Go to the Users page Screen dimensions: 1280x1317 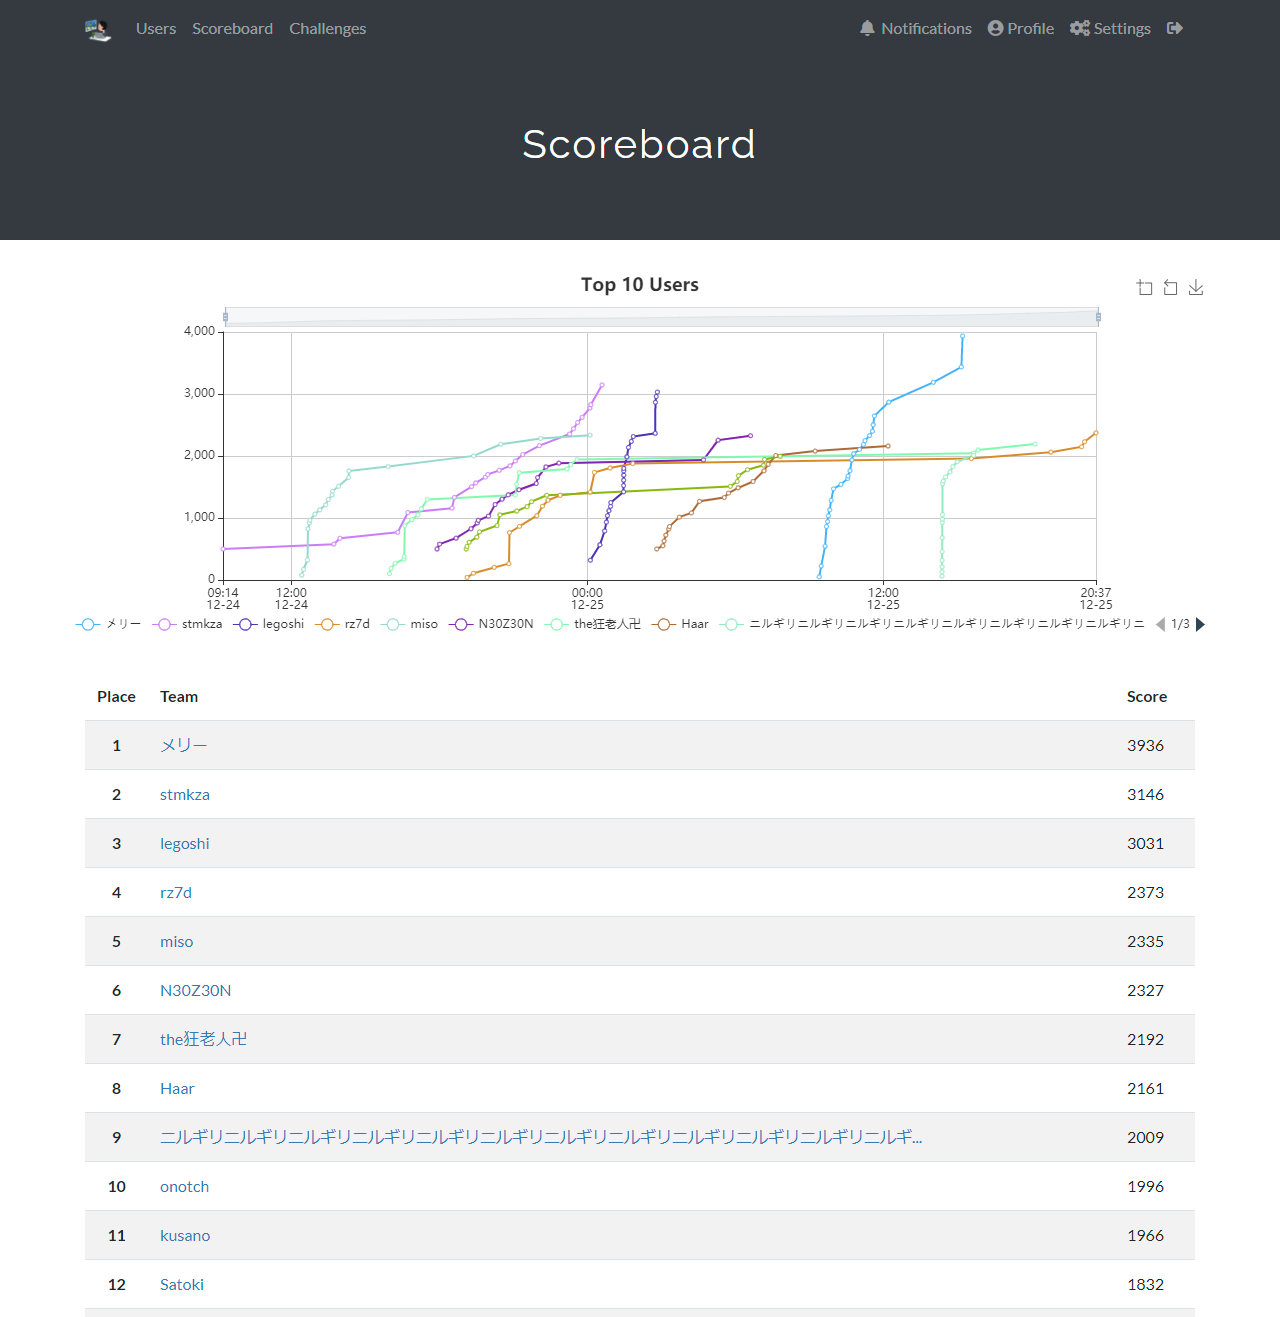tap(156, 29)
